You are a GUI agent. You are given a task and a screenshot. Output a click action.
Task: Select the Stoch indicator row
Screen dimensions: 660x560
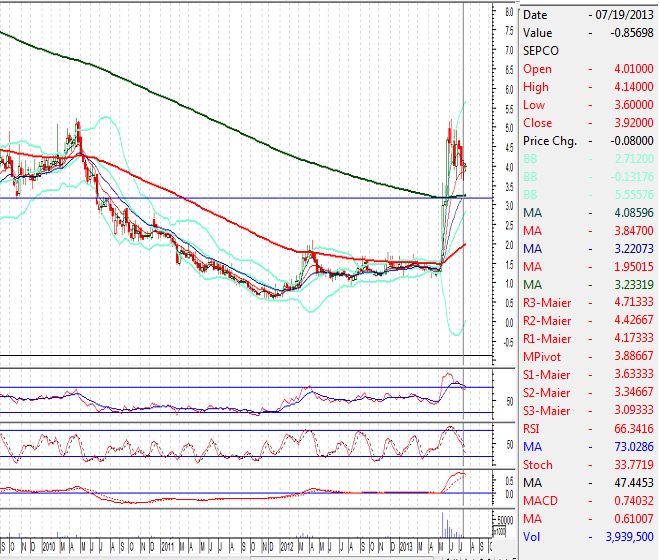(x=588, y=465)
